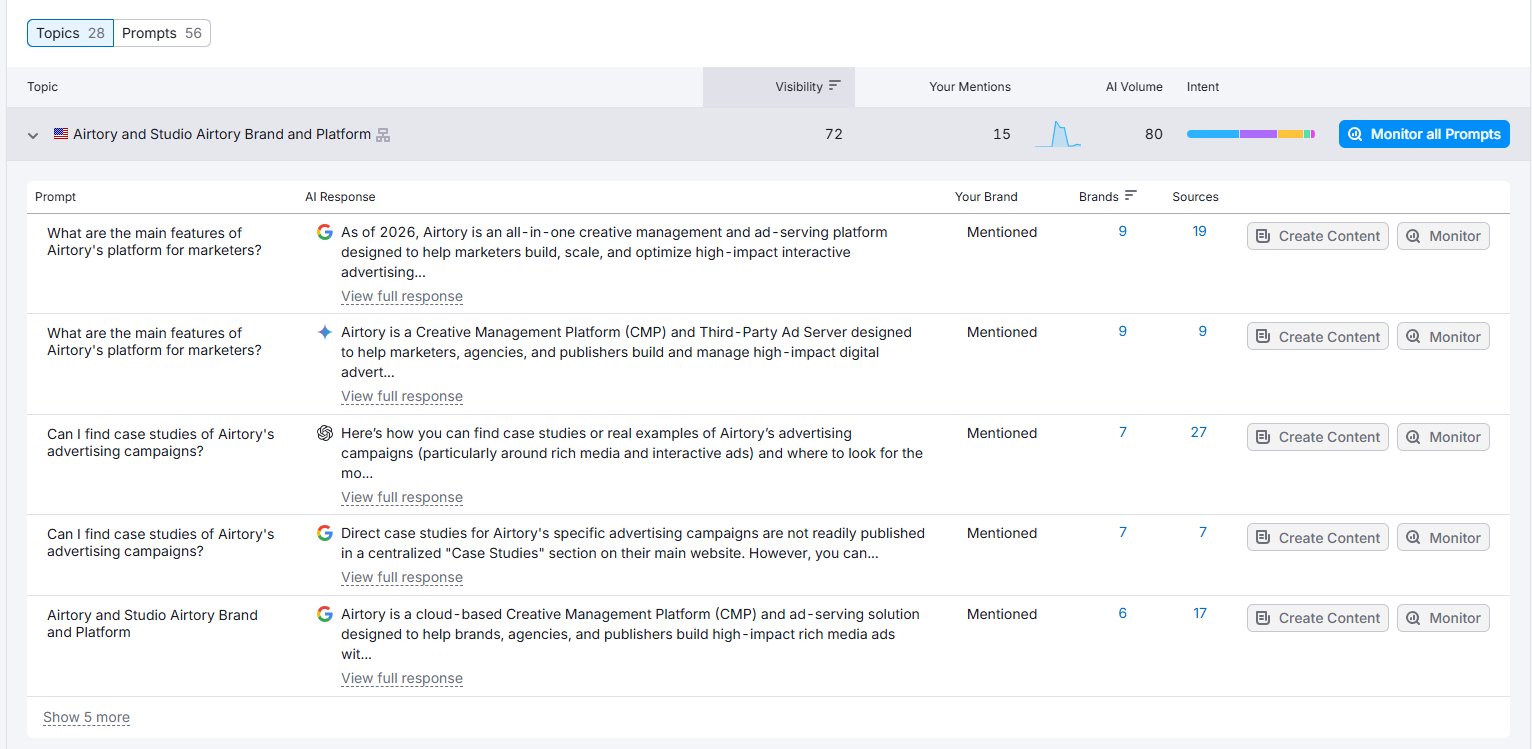Click Monitor button in the row with 27 sources
The height and width of the screenshot is (749, 1532).
[1443, 437]
